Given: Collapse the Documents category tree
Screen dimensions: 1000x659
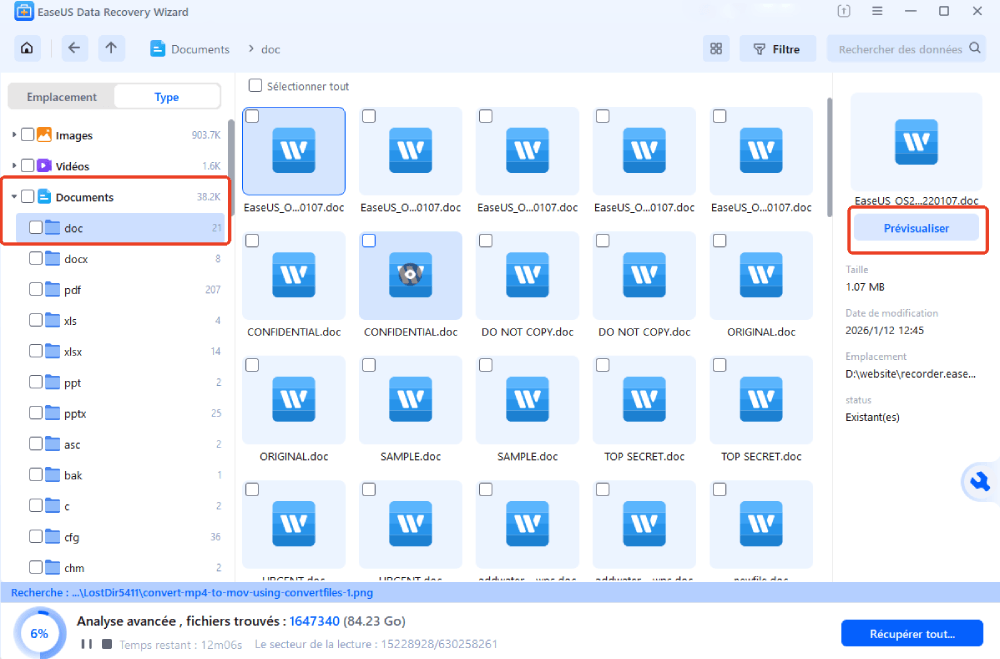Looking at the screenshot, I should tap(14, 196).
